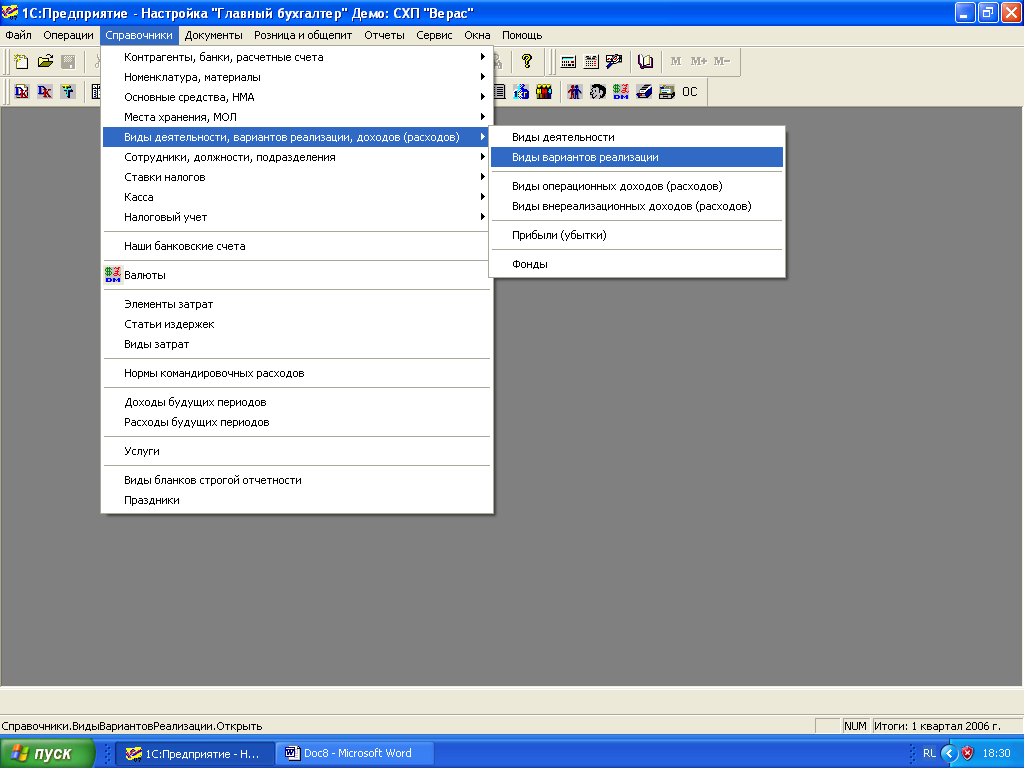Viewport: 1024px width, 768px height.
Task: Click the greyed Save diskette icon
Action: click(x=68, y=61)
